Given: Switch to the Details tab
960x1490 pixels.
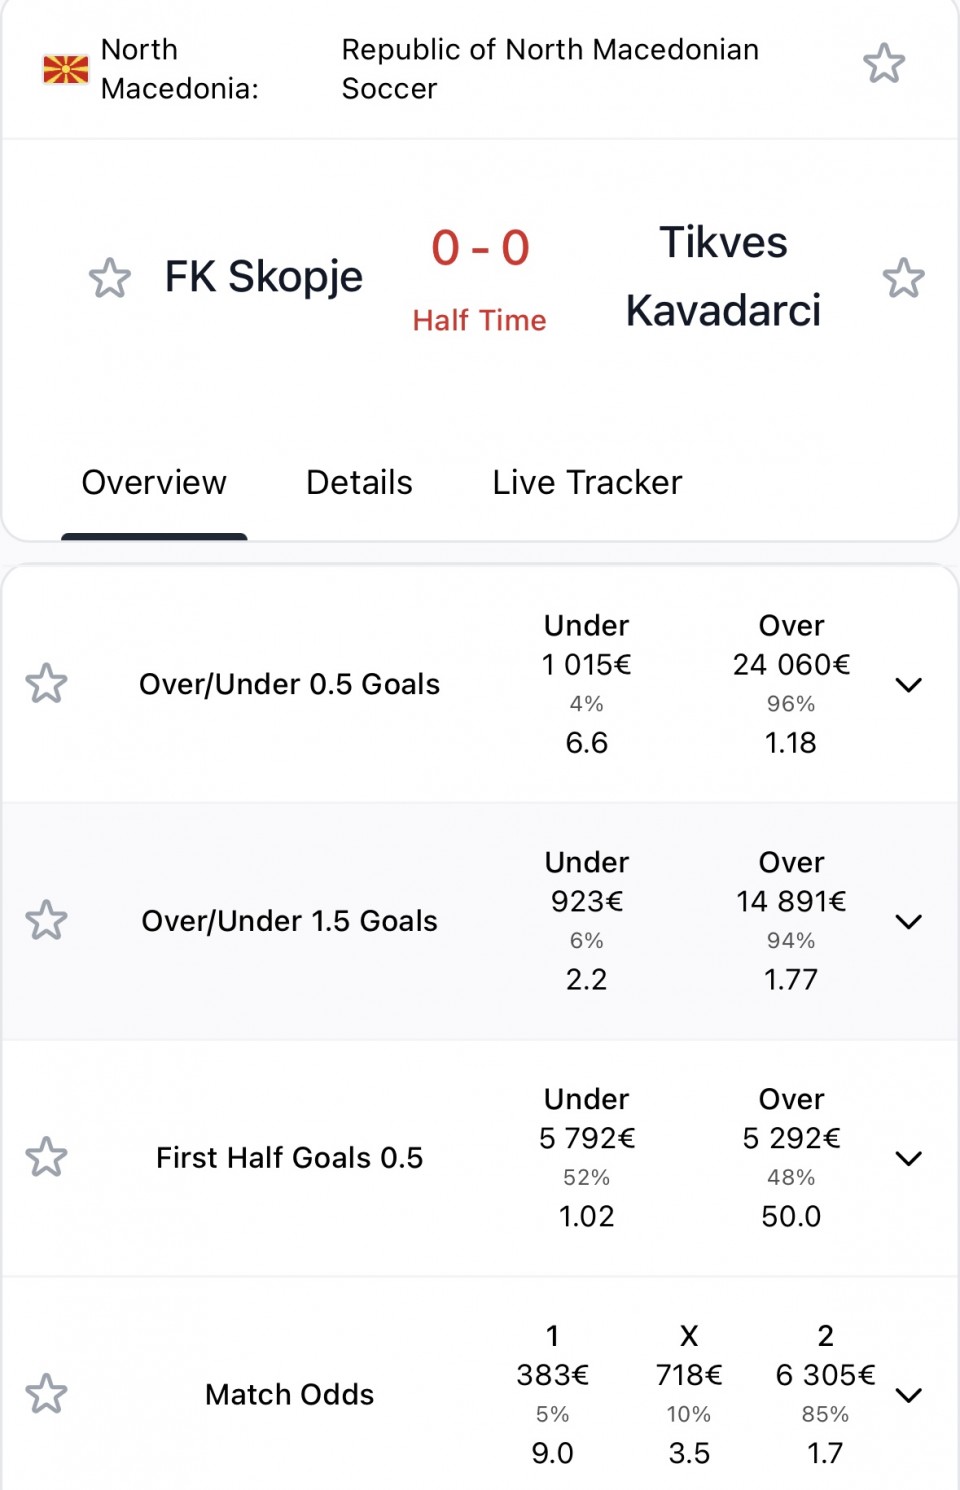Looking at the screenshot, I should coord(359,482).
